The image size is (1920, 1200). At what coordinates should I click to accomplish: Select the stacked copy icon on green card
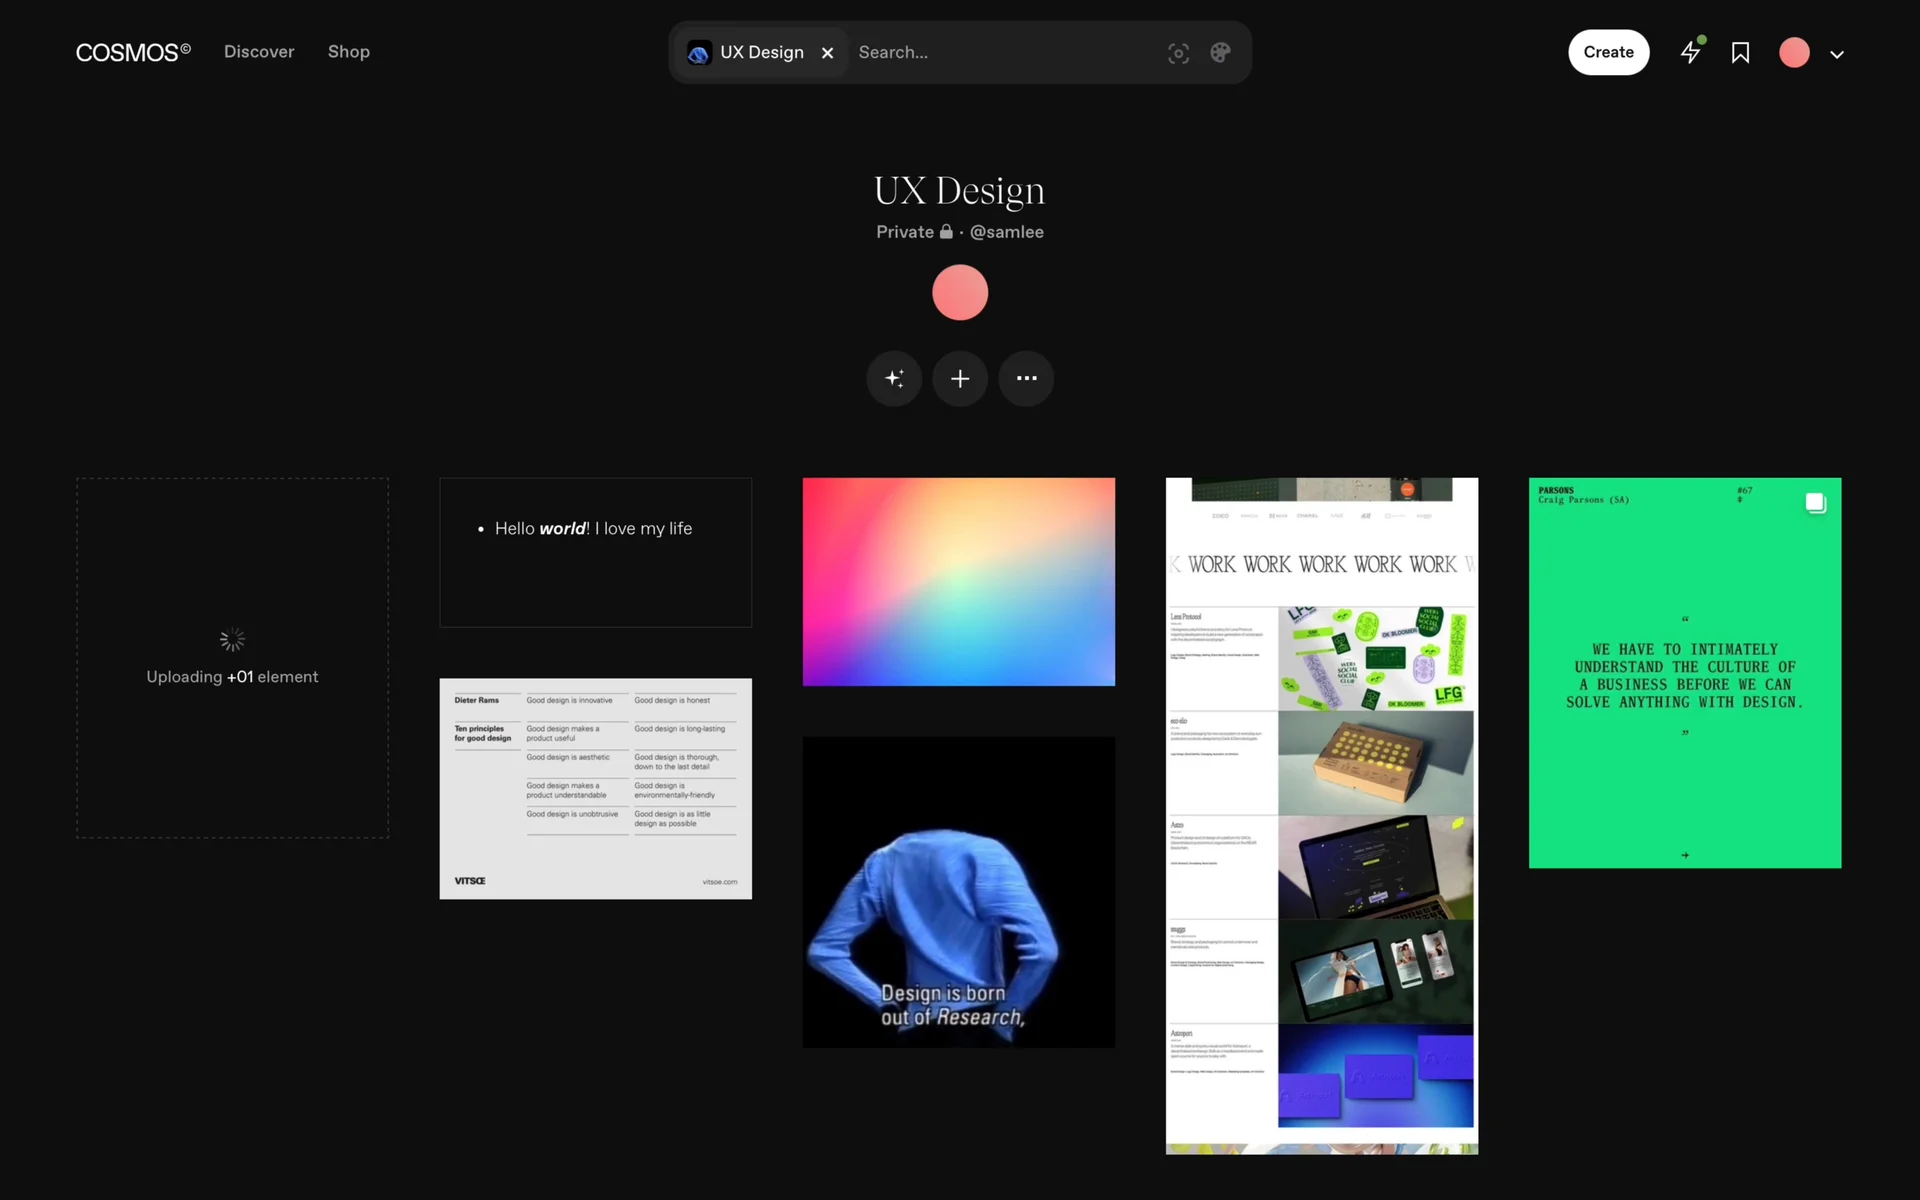(x=1815, y=503)
